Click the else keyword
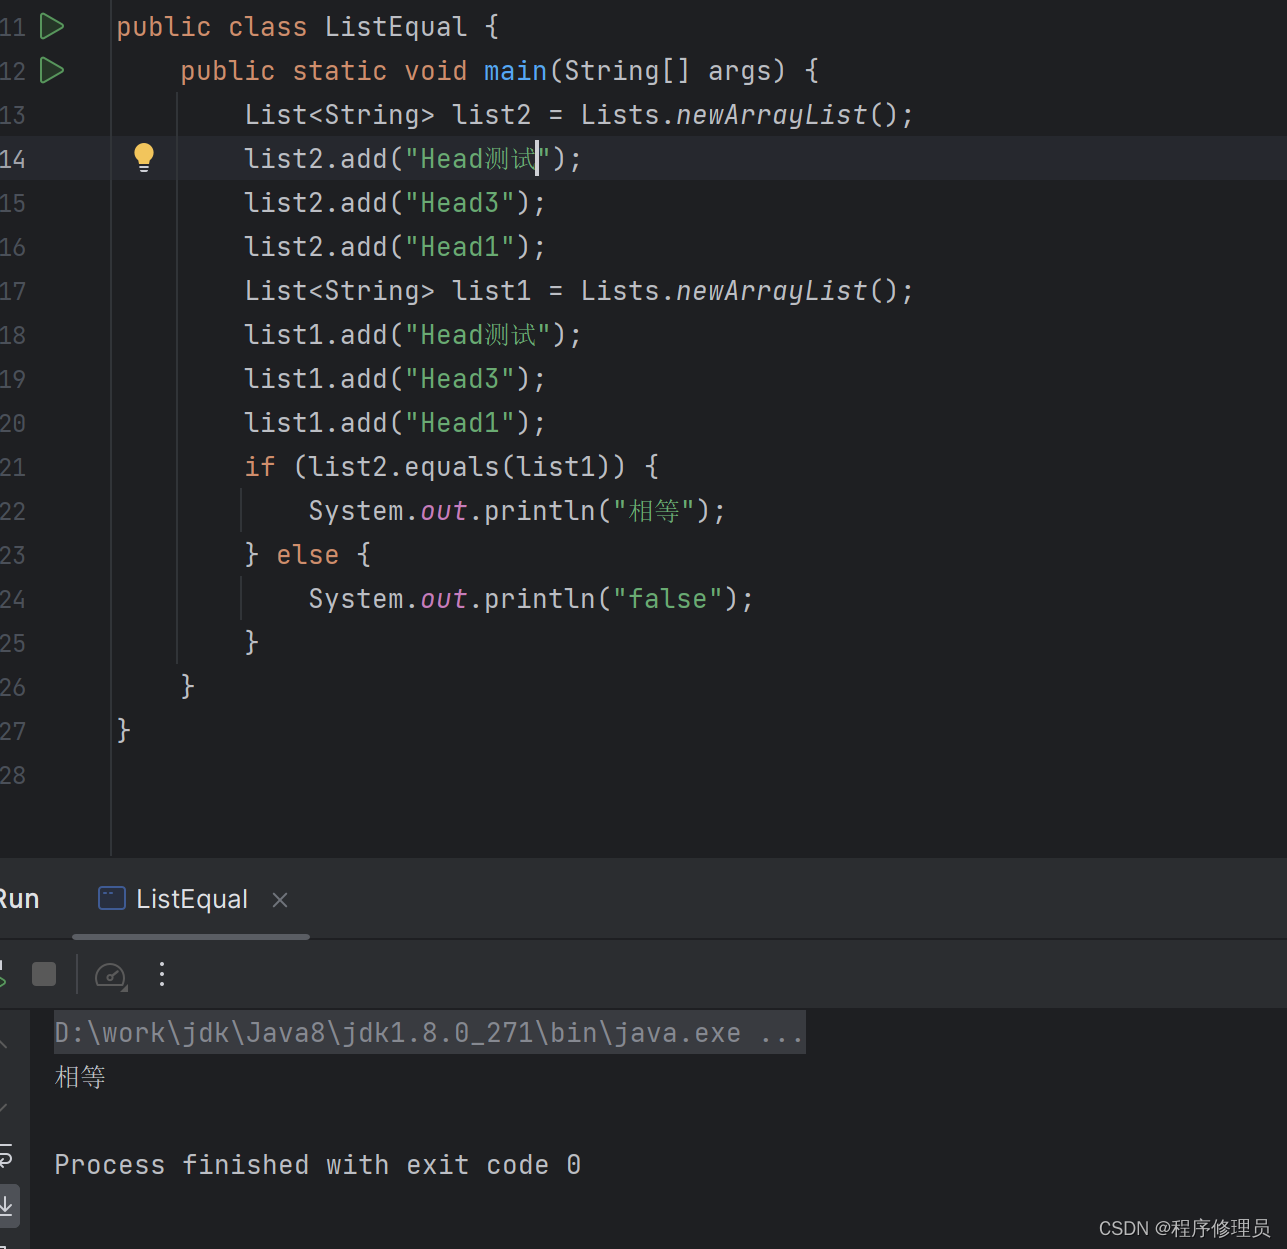The width and height of the screenshot is (1287, 1249). 308,555
